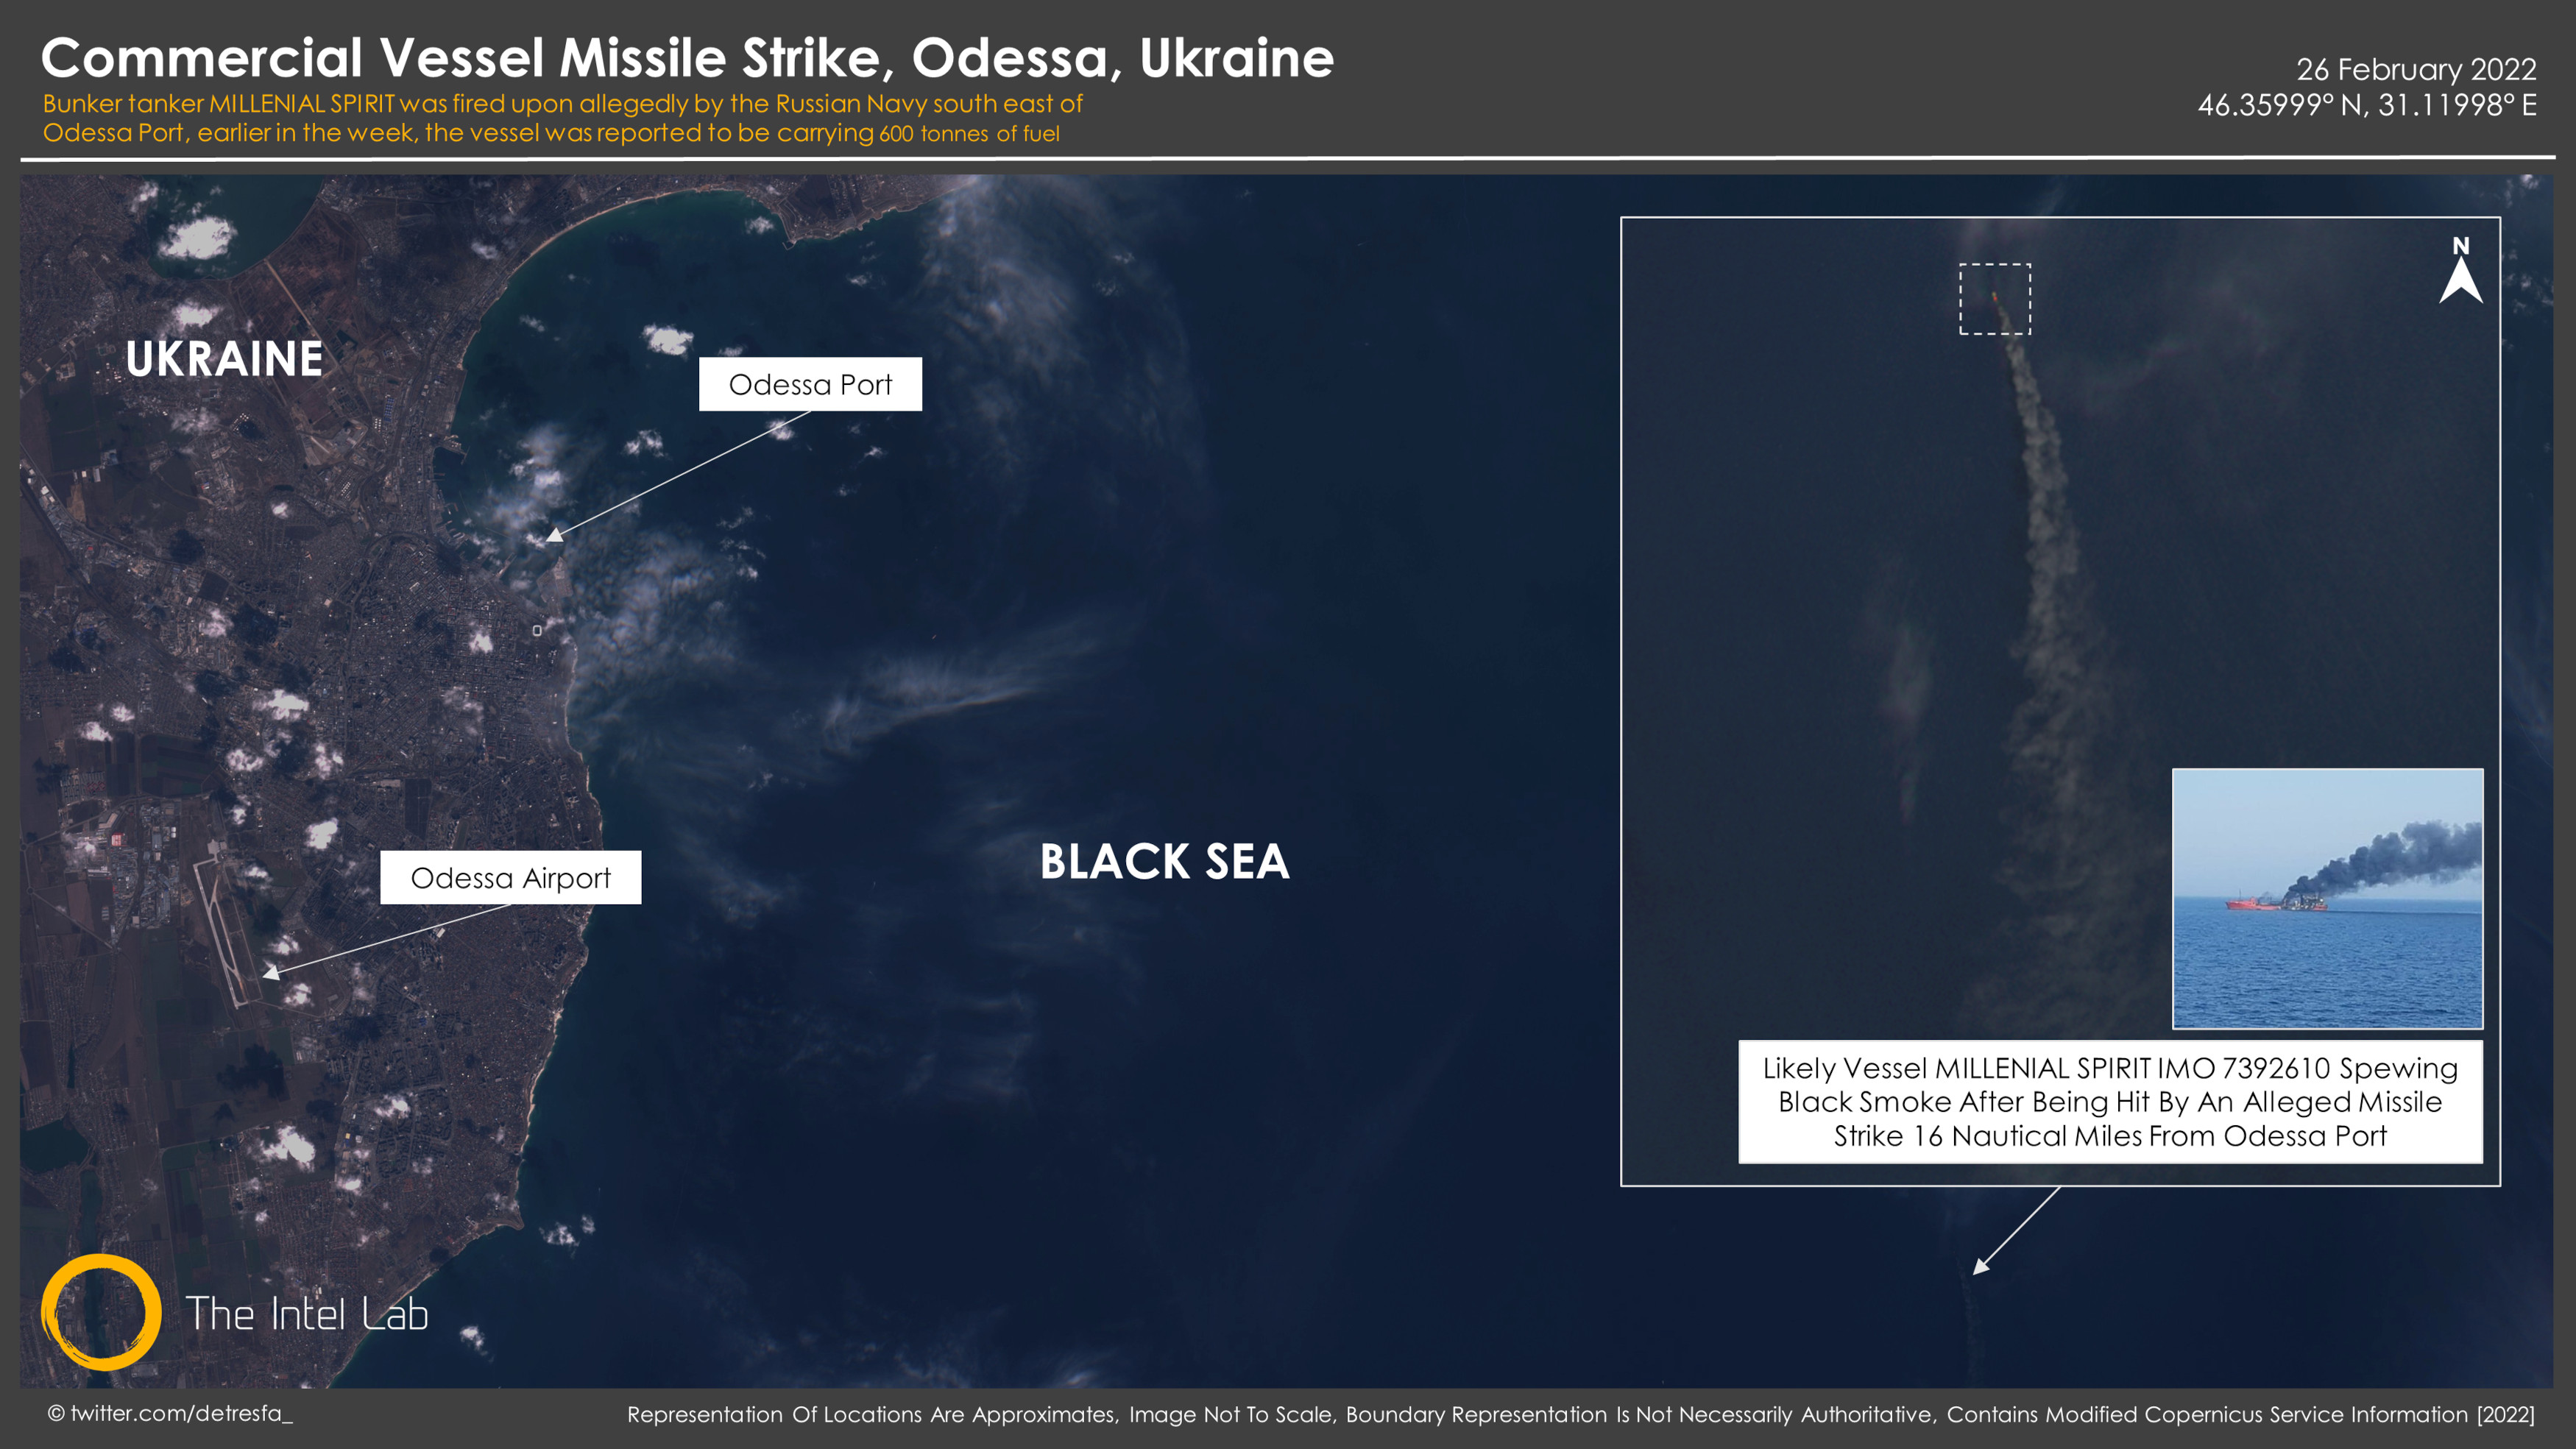The width and height of the screenshot is (2576, 1449).
Task: Click 'The Intel Lab' wordmark text
Action: click(x=307, y=1314)
